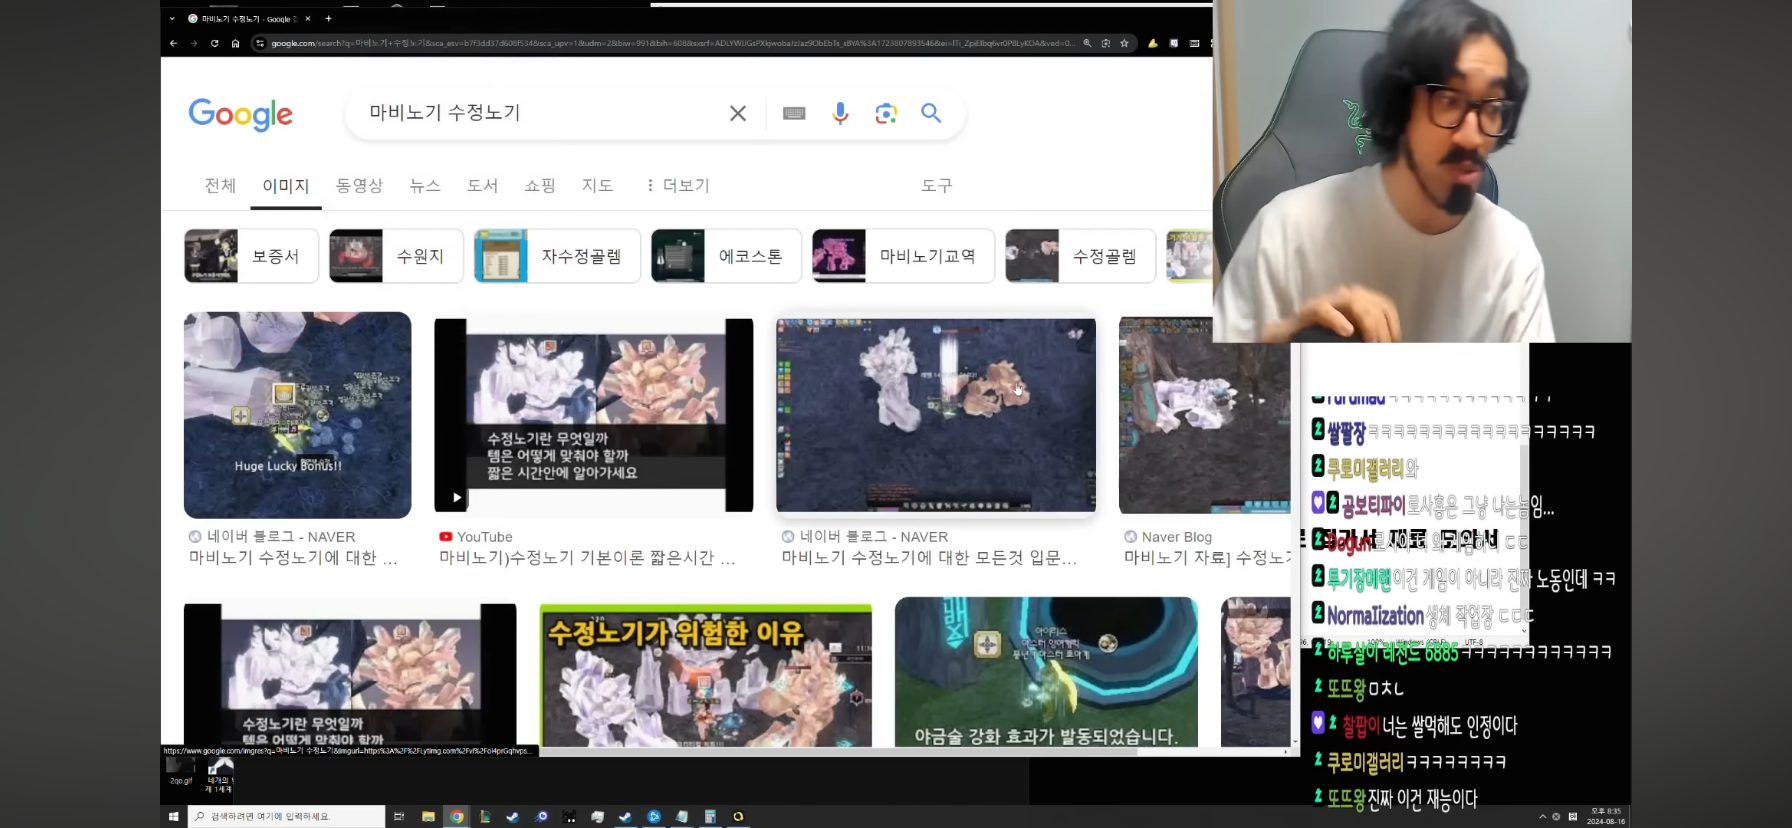Open the 도구 search tools
This screenshot has height=828, width=1792.
(x=937, y=185)
